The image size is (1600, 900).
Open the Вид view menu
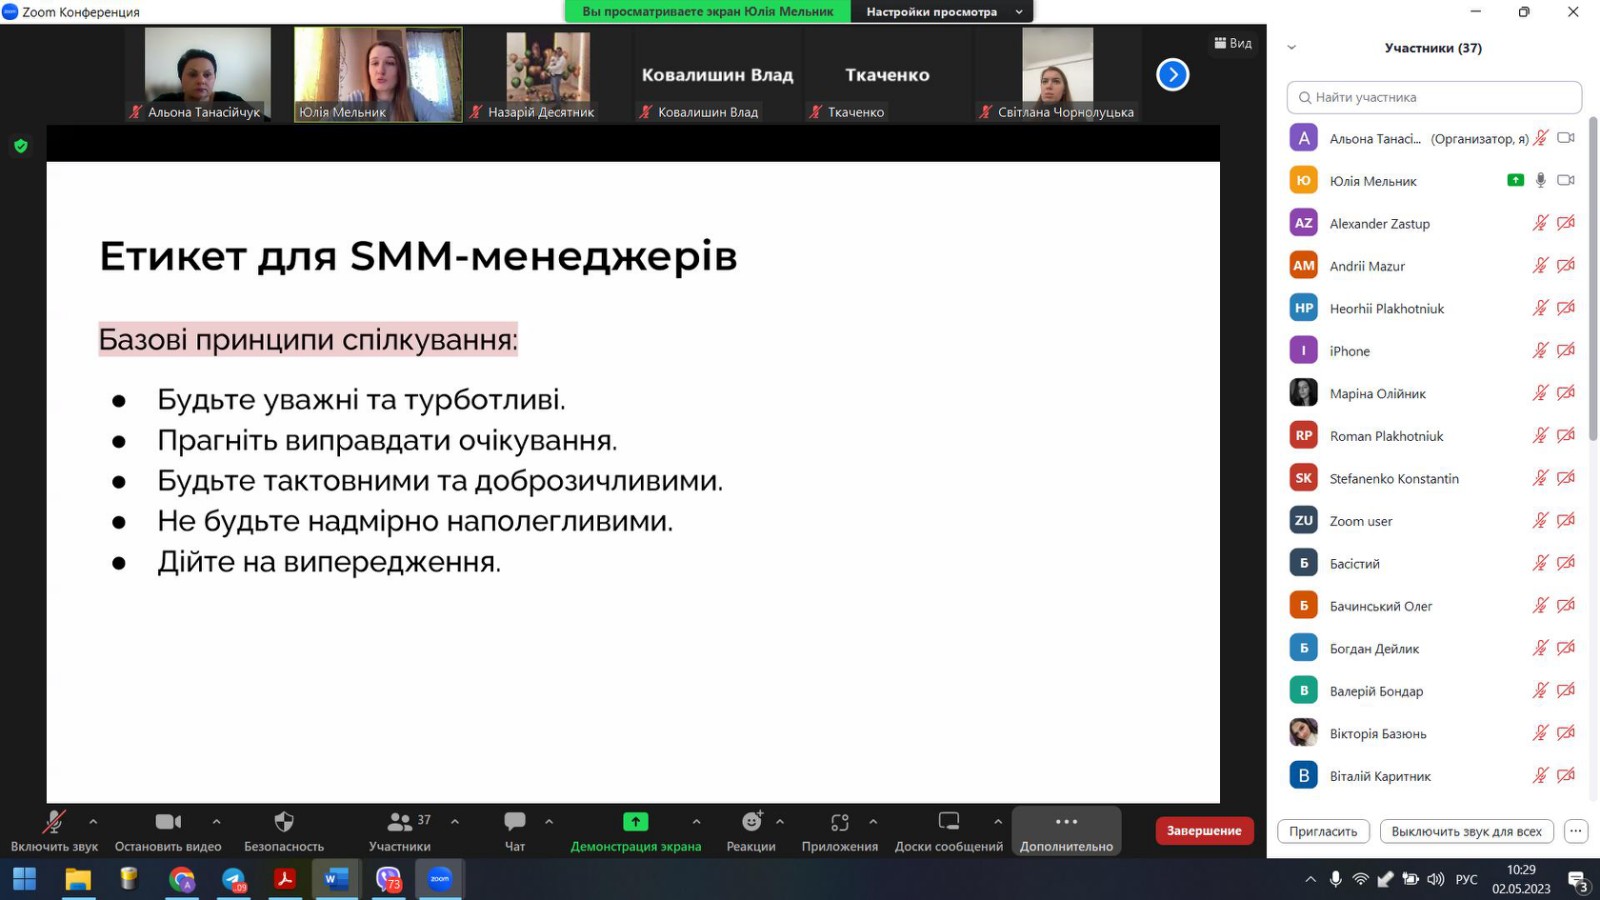click(1233, 43)
